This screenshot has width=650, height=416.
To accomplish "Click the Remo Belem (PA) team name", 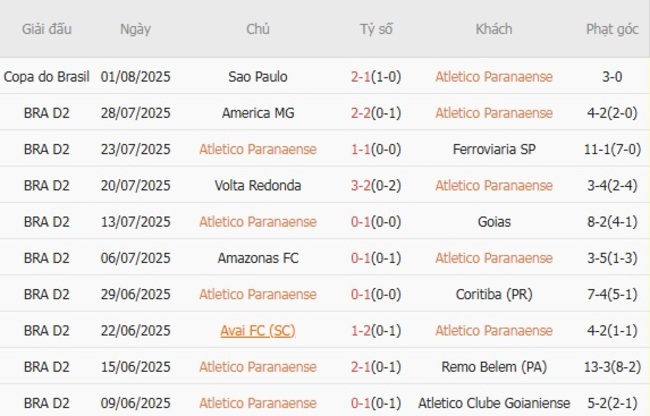I will point(493,366).
